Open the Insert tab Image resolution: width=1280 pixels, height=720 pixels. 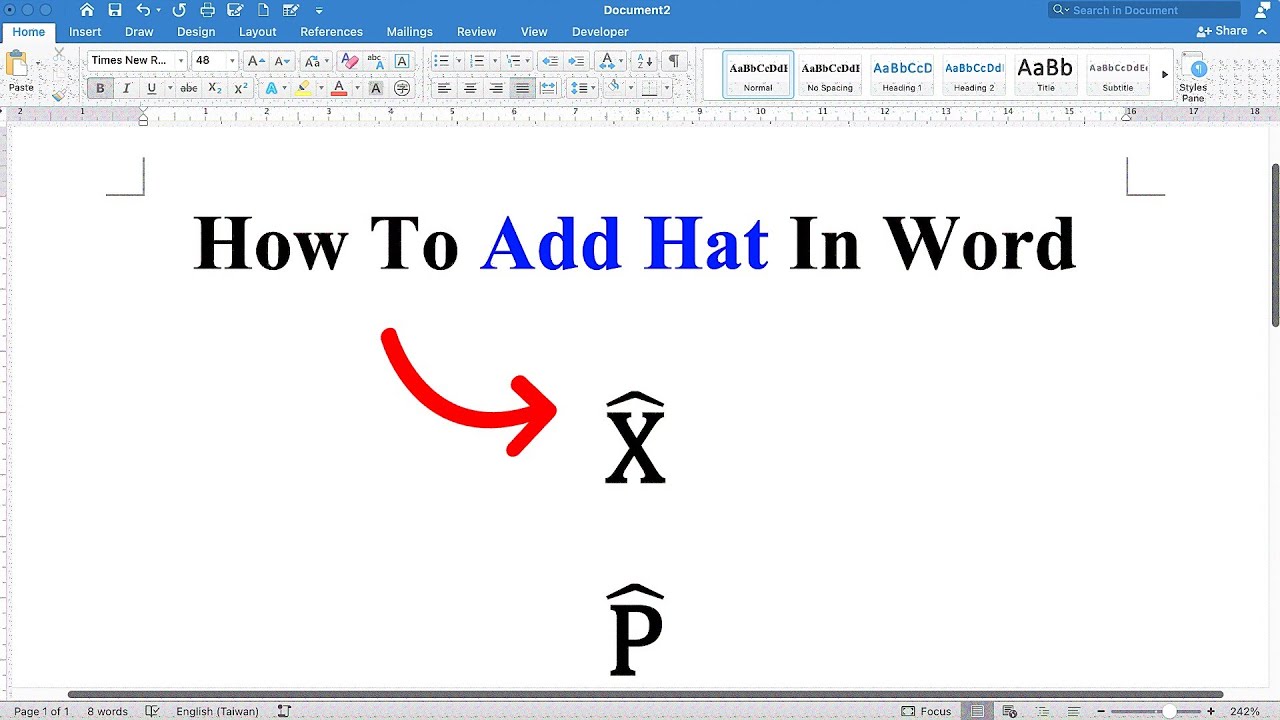[85, 32]
